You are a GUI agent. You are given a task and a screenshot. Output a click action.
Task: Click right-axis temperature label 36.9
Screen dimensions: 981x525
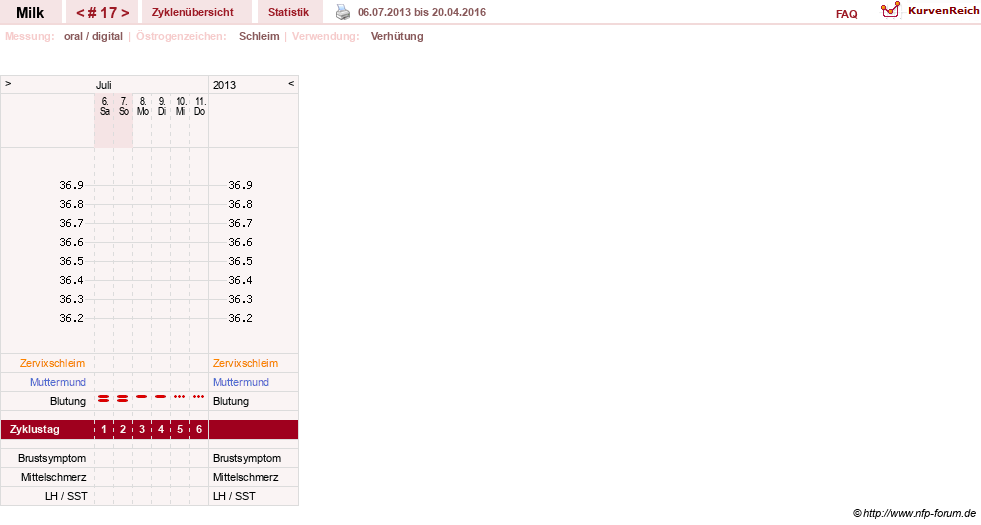point(240,185)
